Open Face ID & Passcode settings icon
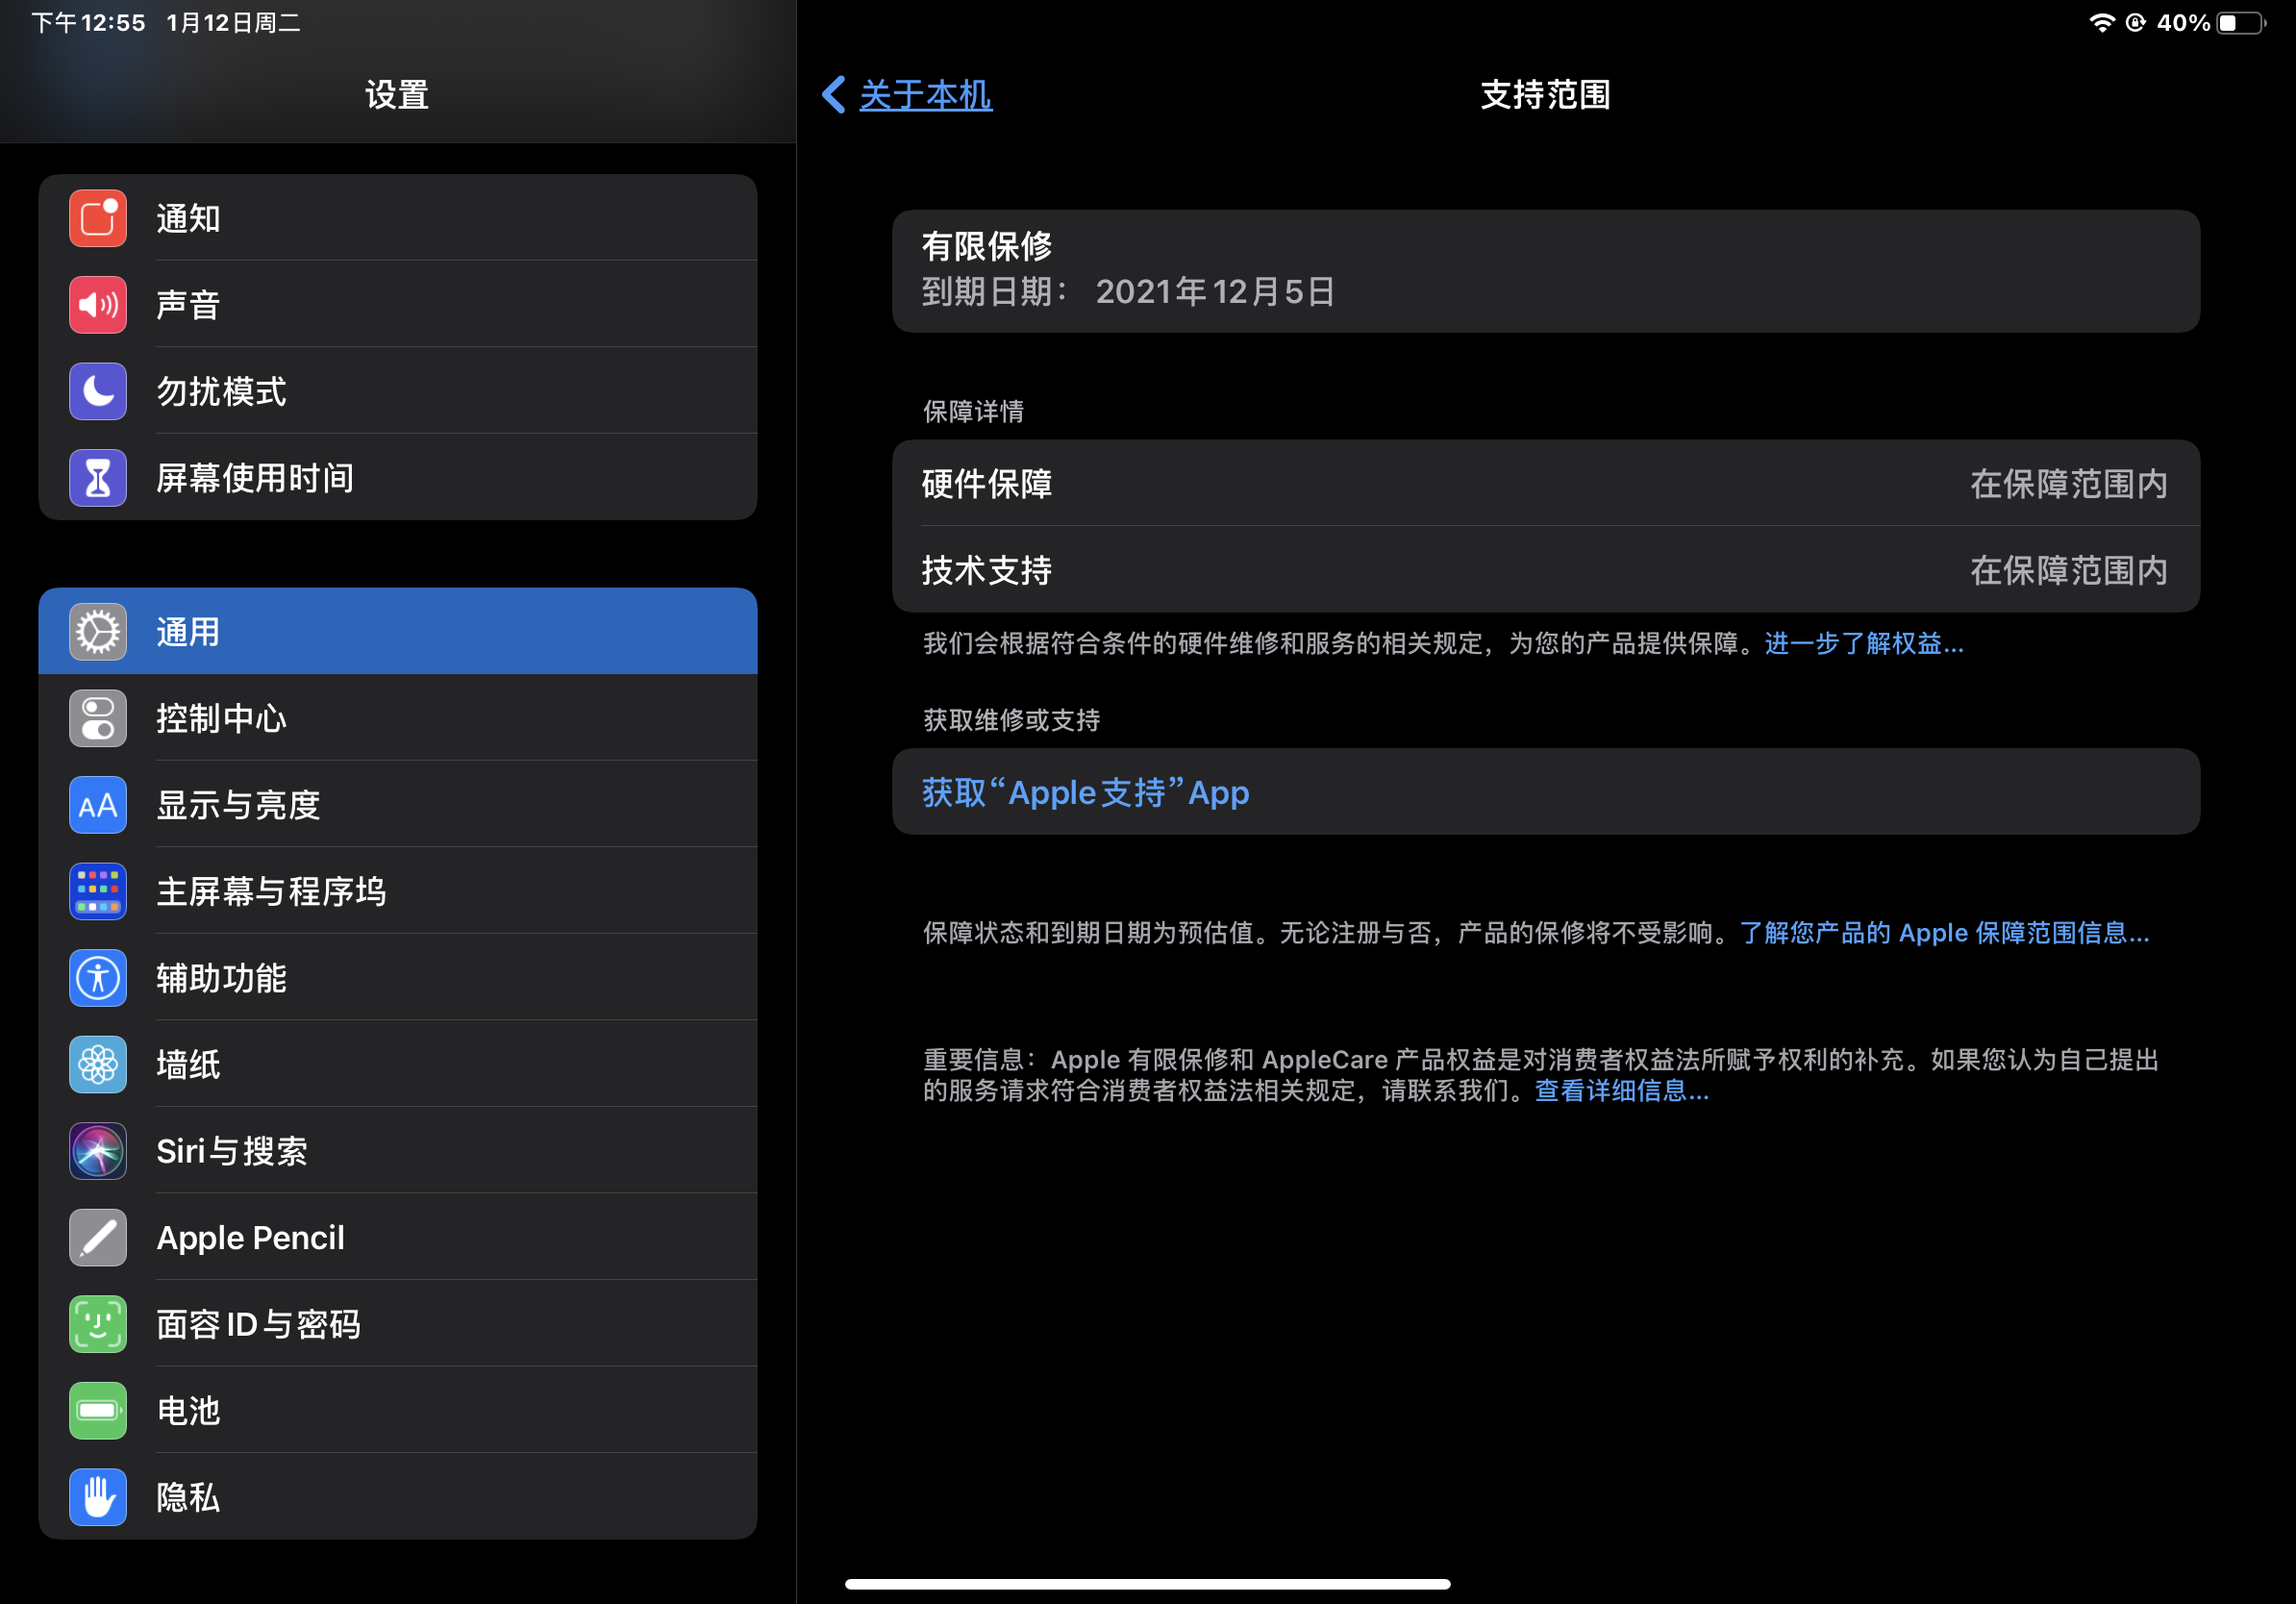Screen dimensions: 2296x1604 (x=97, y=1324)
